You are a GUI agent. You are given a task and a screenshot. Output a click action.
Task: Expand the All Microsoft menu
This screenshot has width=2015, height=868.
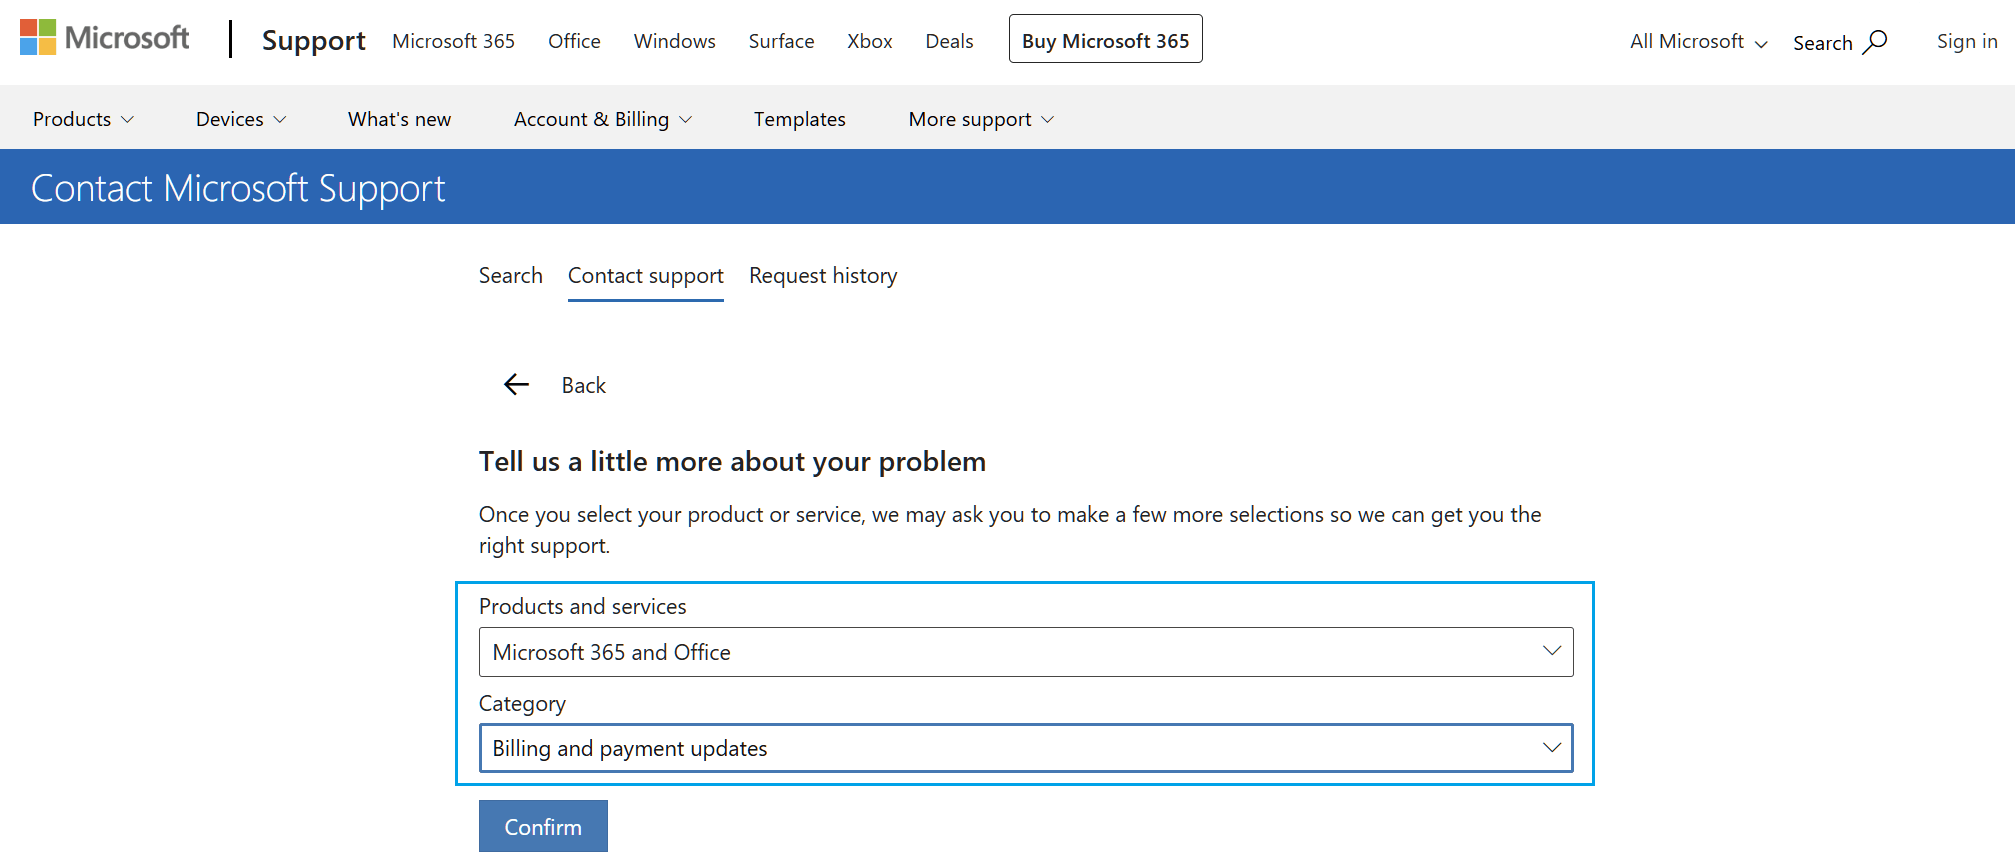1698,42
